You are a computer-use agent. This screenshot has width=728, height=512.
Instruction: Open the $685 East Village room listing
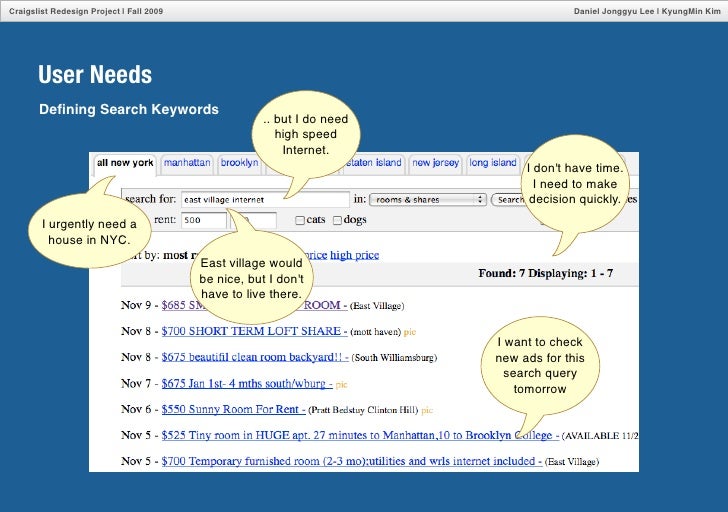pos(254,305)
